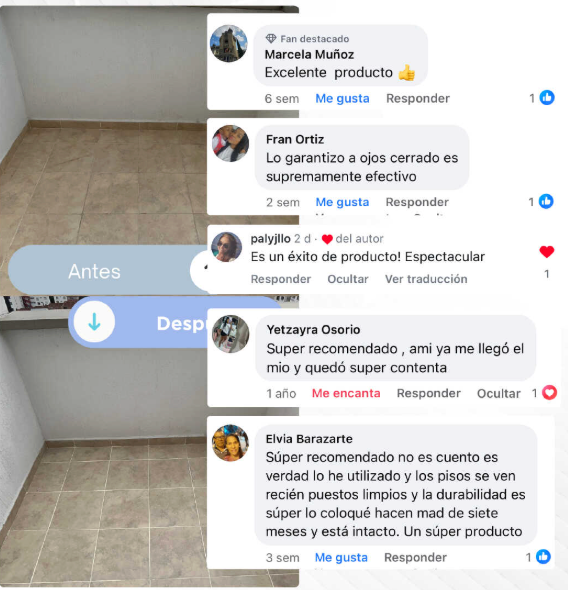The image size is (568, 590).
Task: Open Fran Ortiz's profile avatar
Action: pyautogui.click(x=230, y=143)
